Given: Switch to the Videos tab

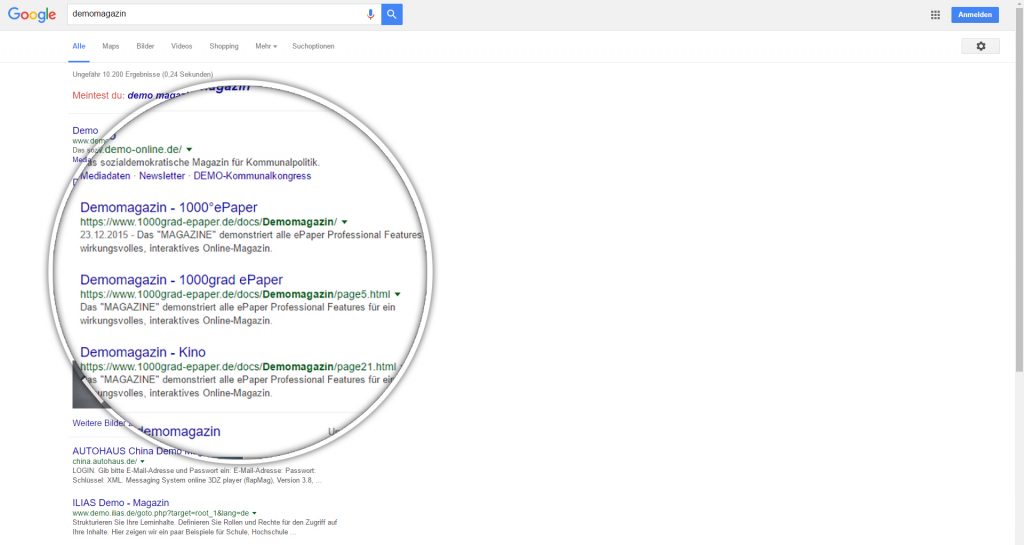Looking at the screenshot, I should click(182, 46).
